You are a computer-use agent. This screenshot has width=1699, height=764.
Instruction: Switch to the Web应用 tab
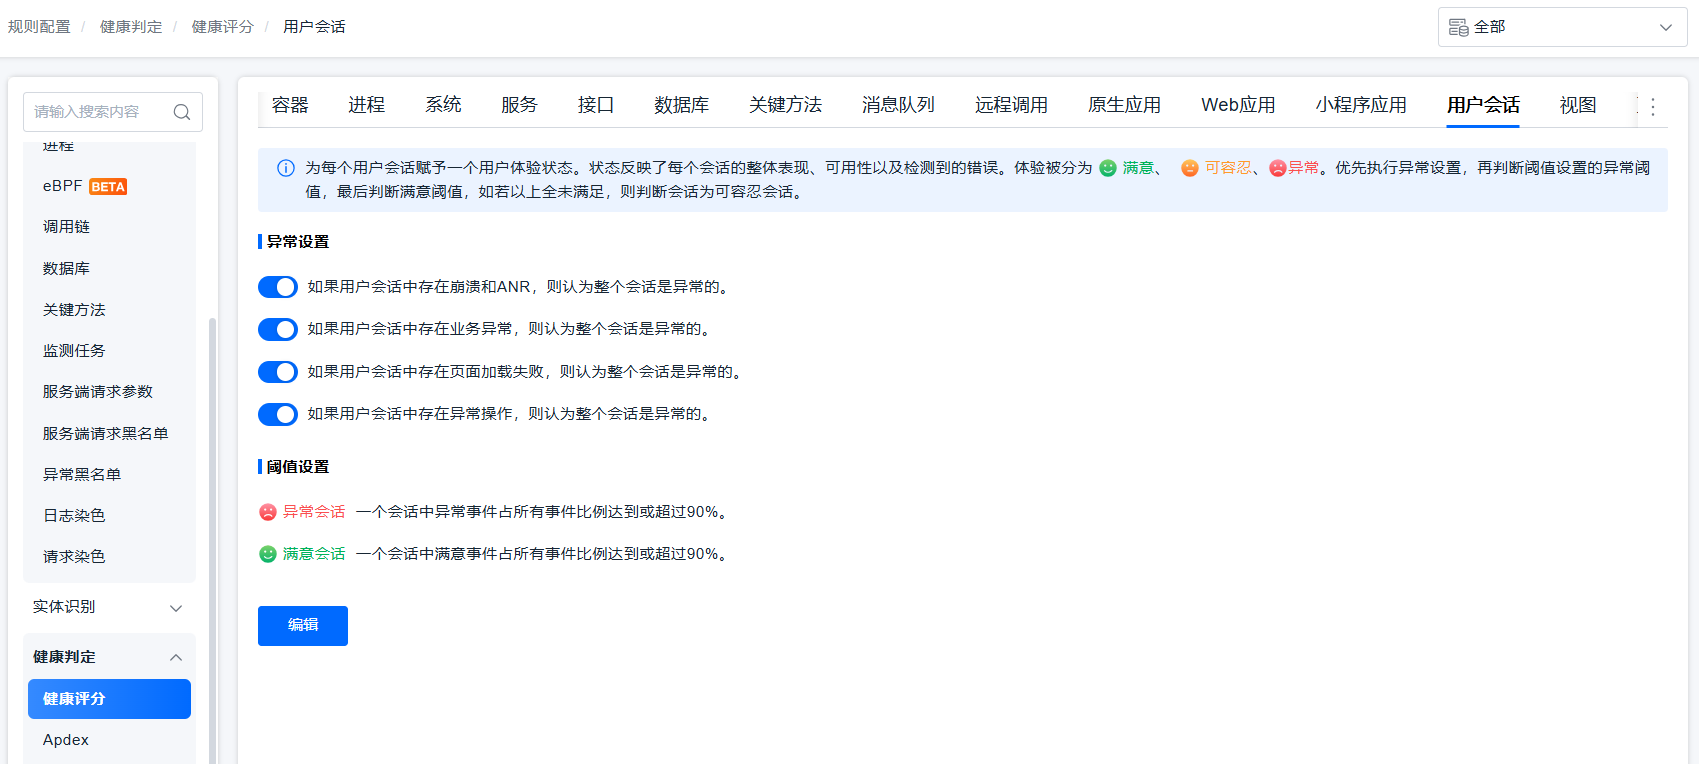tap(1237, 105)
